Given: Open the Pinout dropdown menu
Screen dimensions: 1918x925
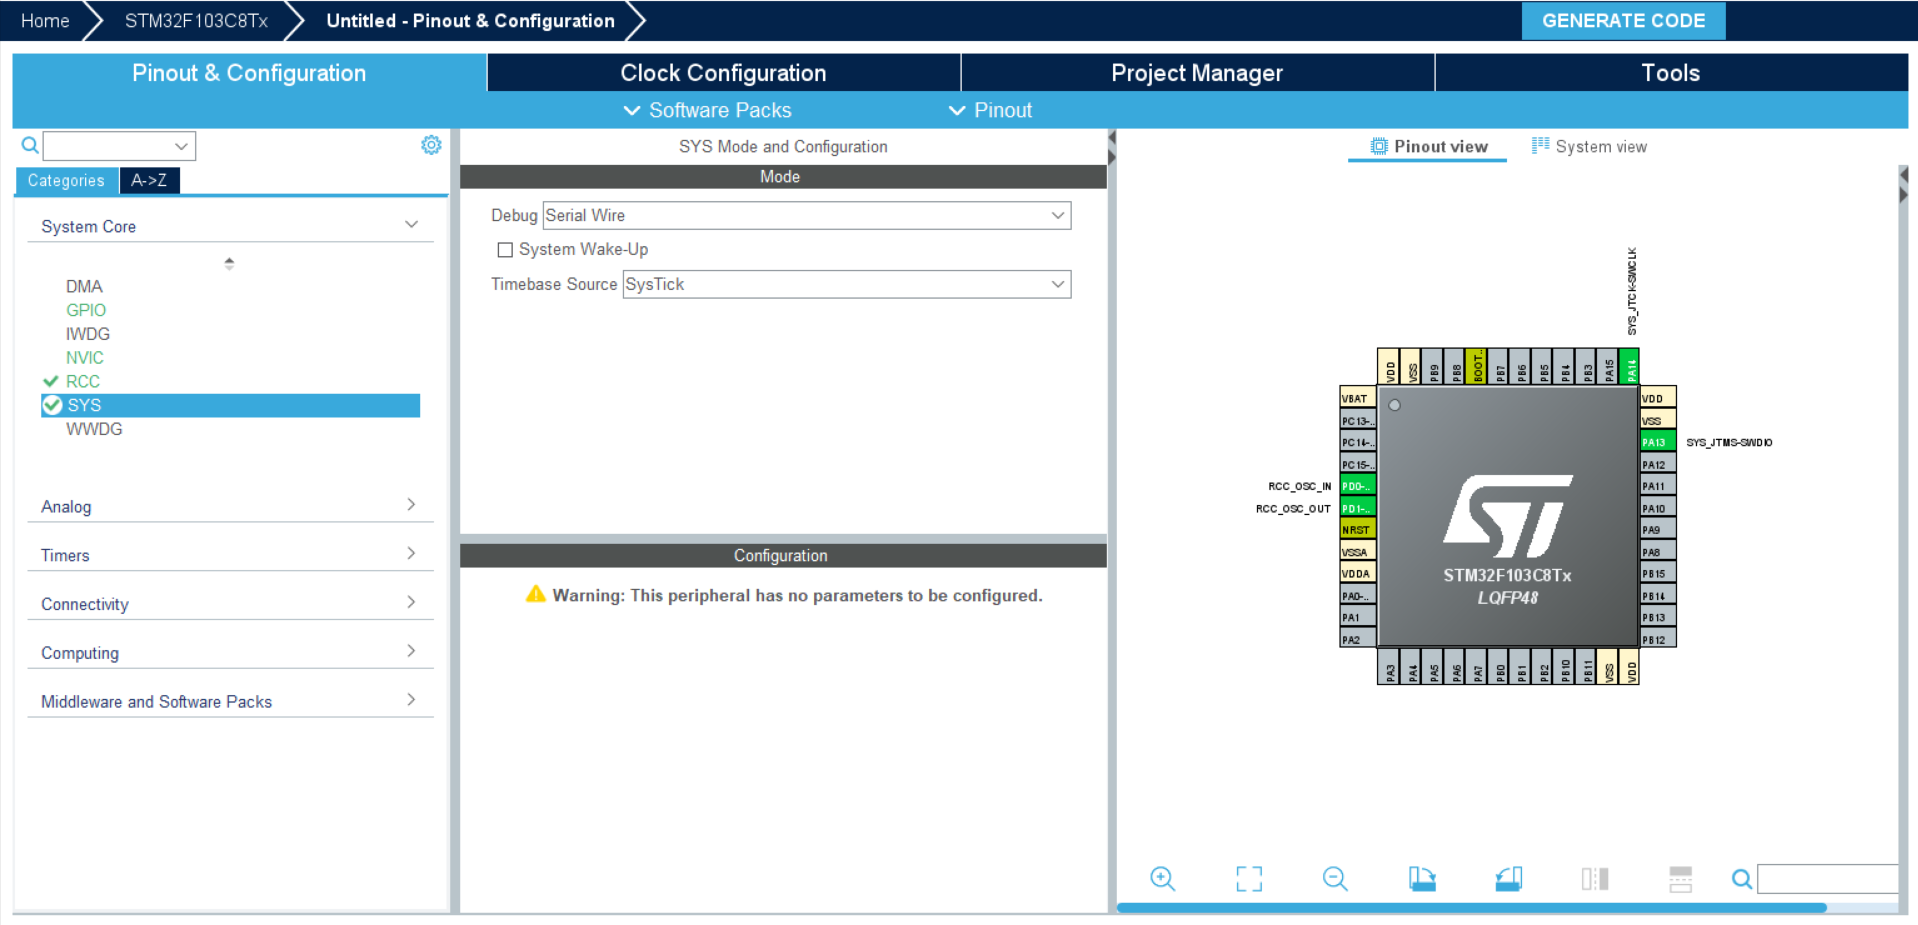Looking at the screenshot, I should pyautogui.click(x=990, y=110).
